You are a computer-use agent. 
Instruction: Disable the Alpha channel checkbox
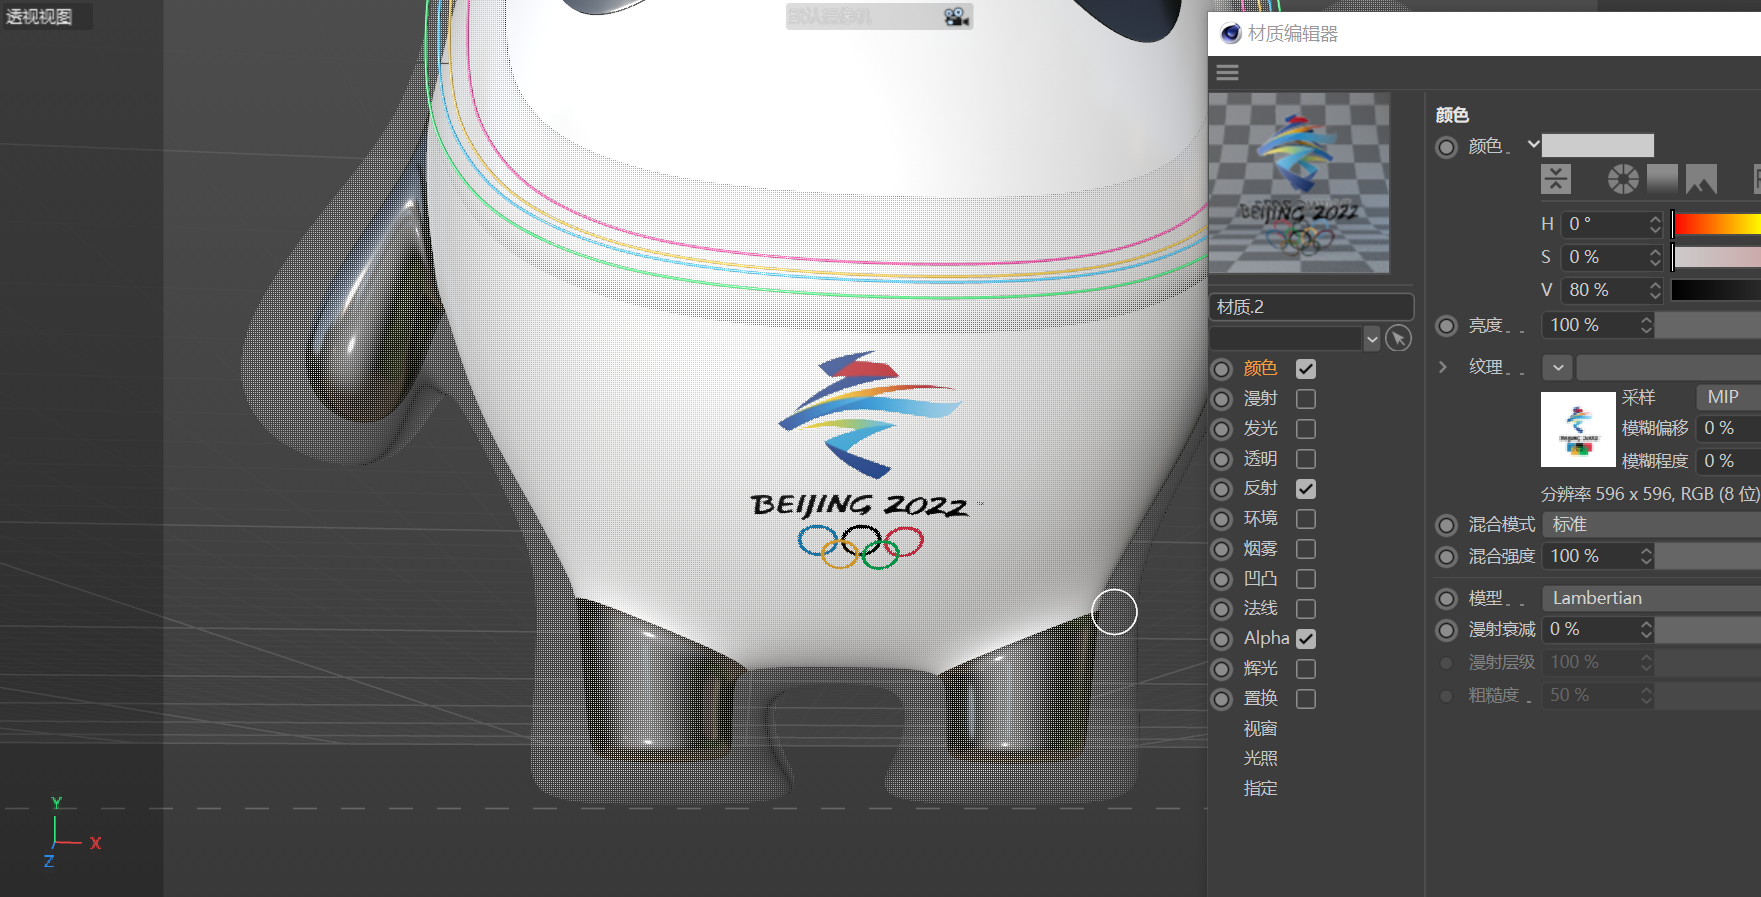[1306, 639]
